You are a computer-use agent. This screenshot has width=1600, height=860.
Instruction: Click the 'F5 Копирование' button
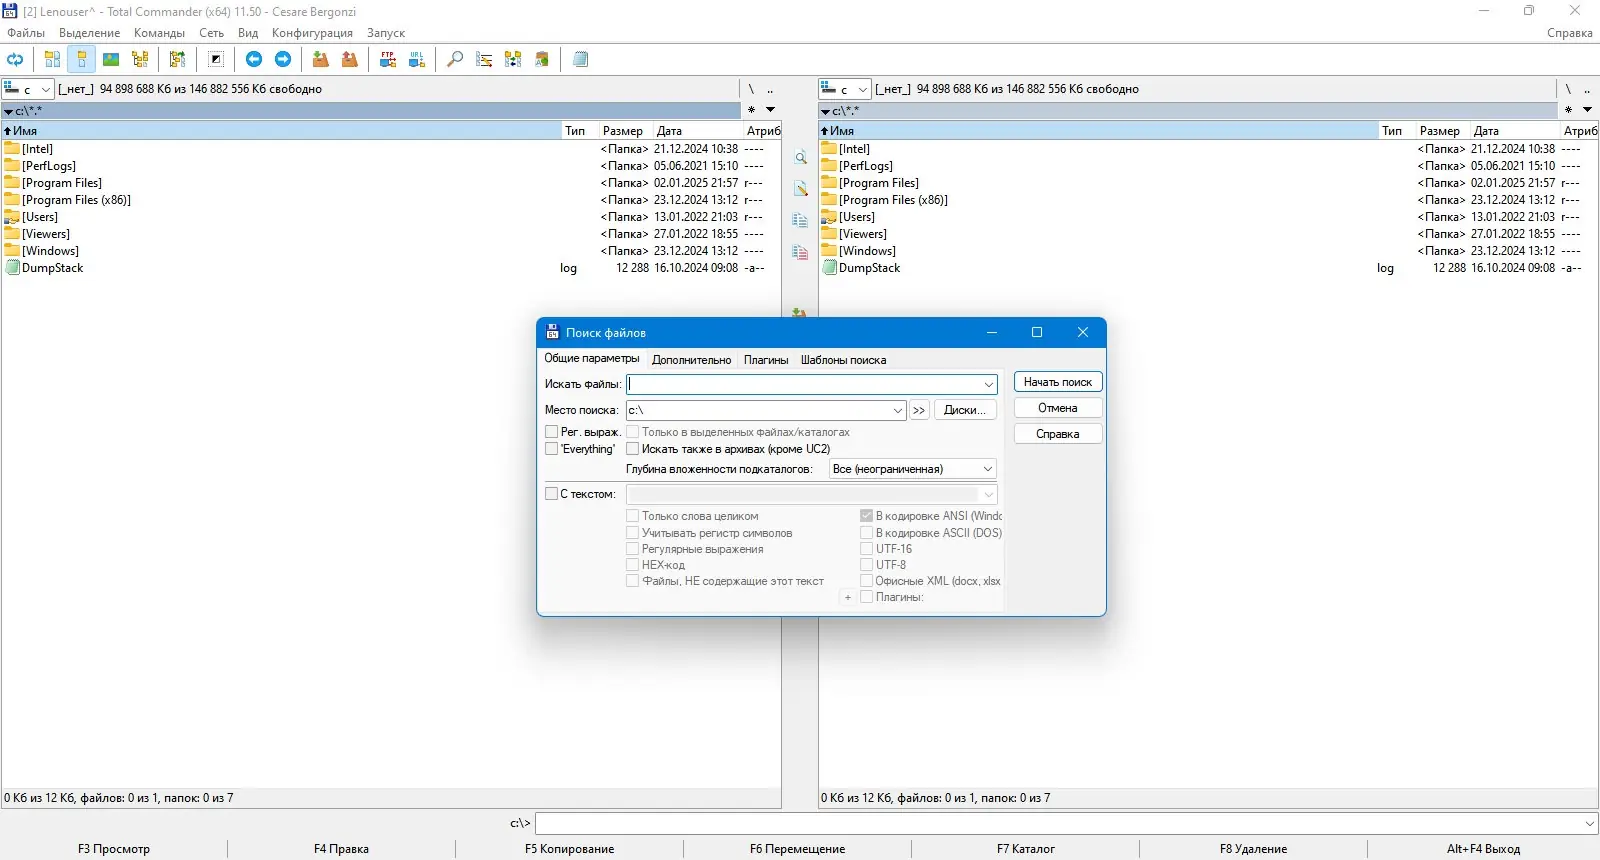pyautogui.click(x=569, y=849)
